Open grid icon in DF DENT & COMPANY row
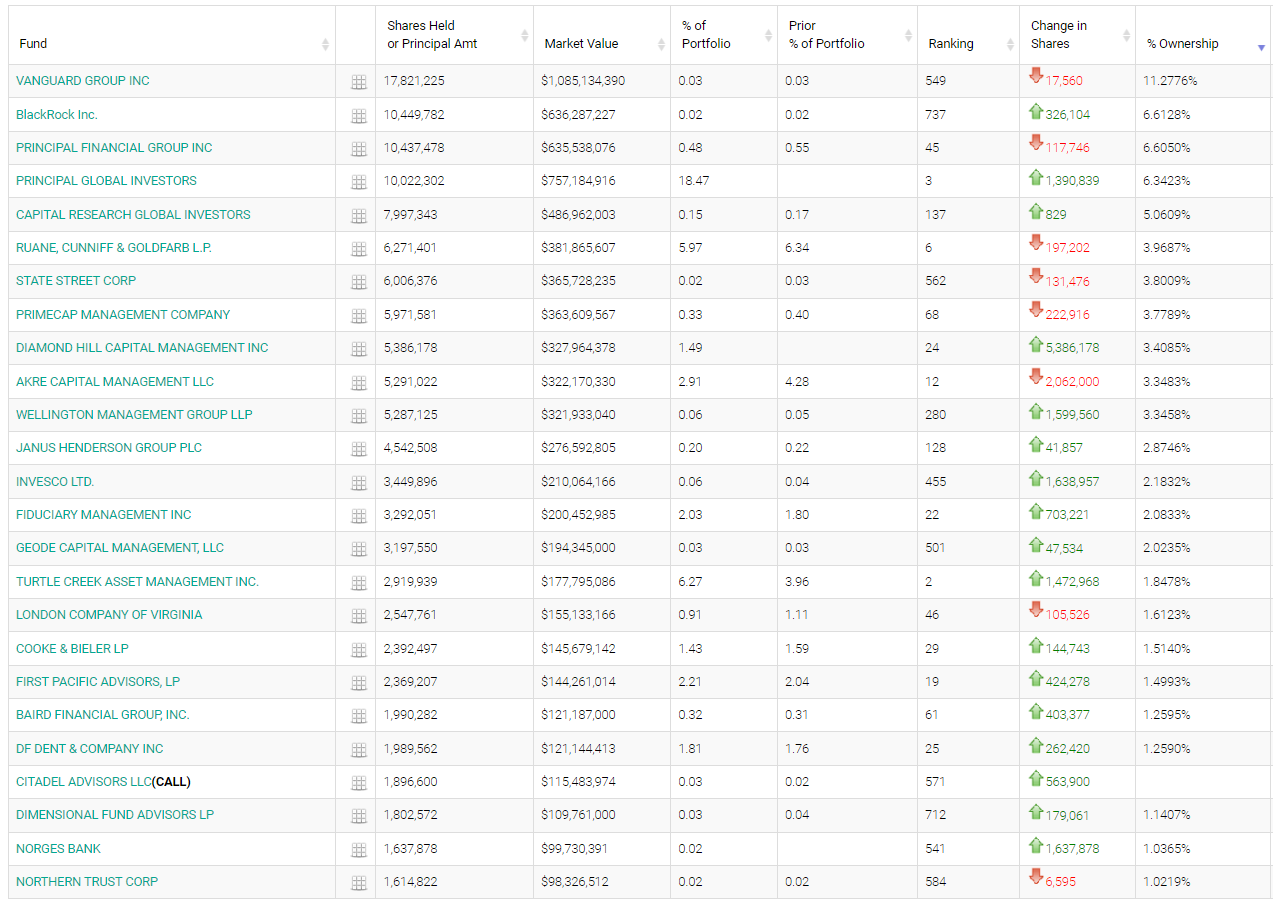 pyautogui.click(x=359, y=750)
